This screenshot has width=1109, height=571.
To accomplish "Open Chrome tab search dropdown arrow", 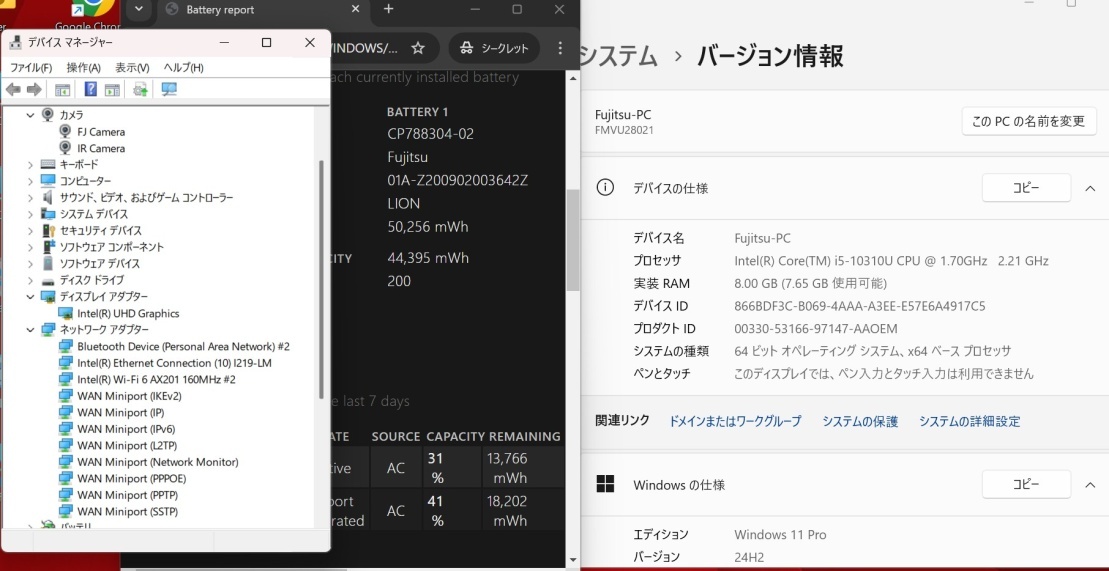I will coord(139,9).
